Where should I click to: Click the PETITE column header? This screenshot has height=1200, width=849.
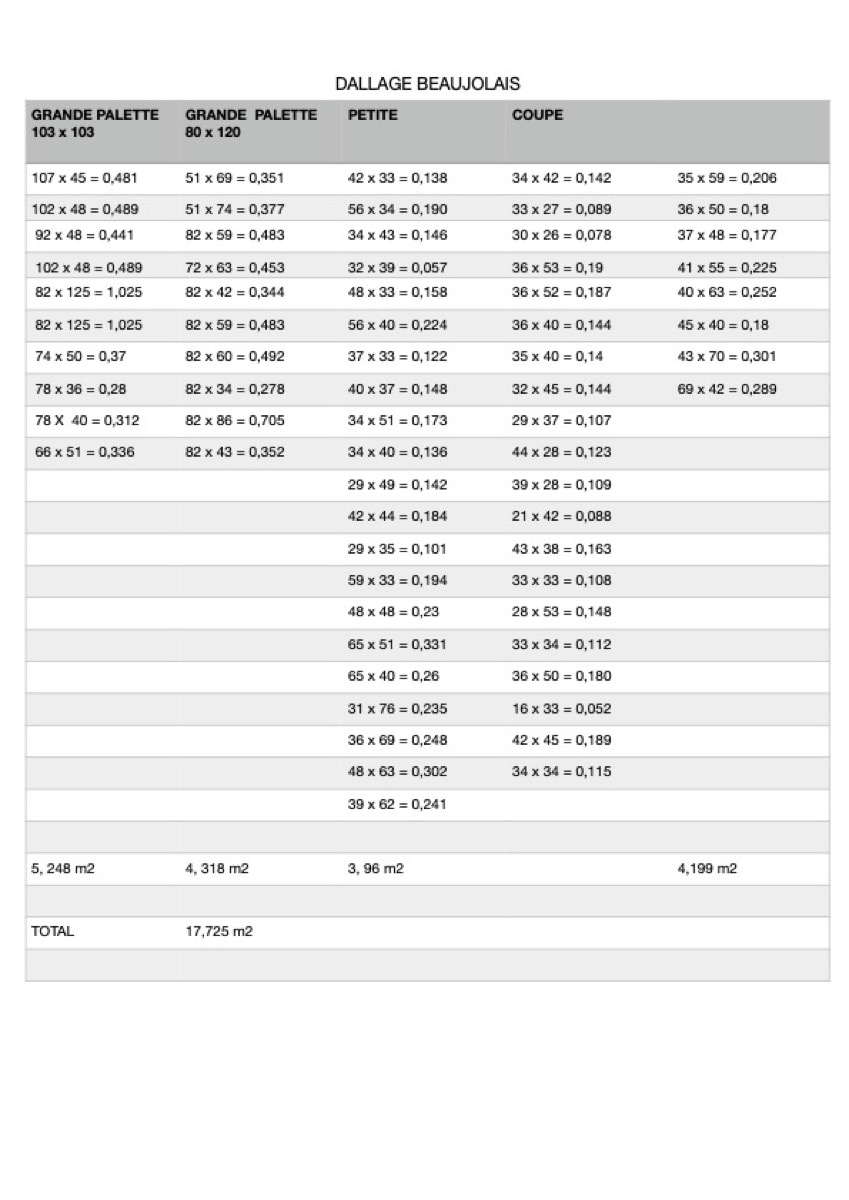(373, 115)
